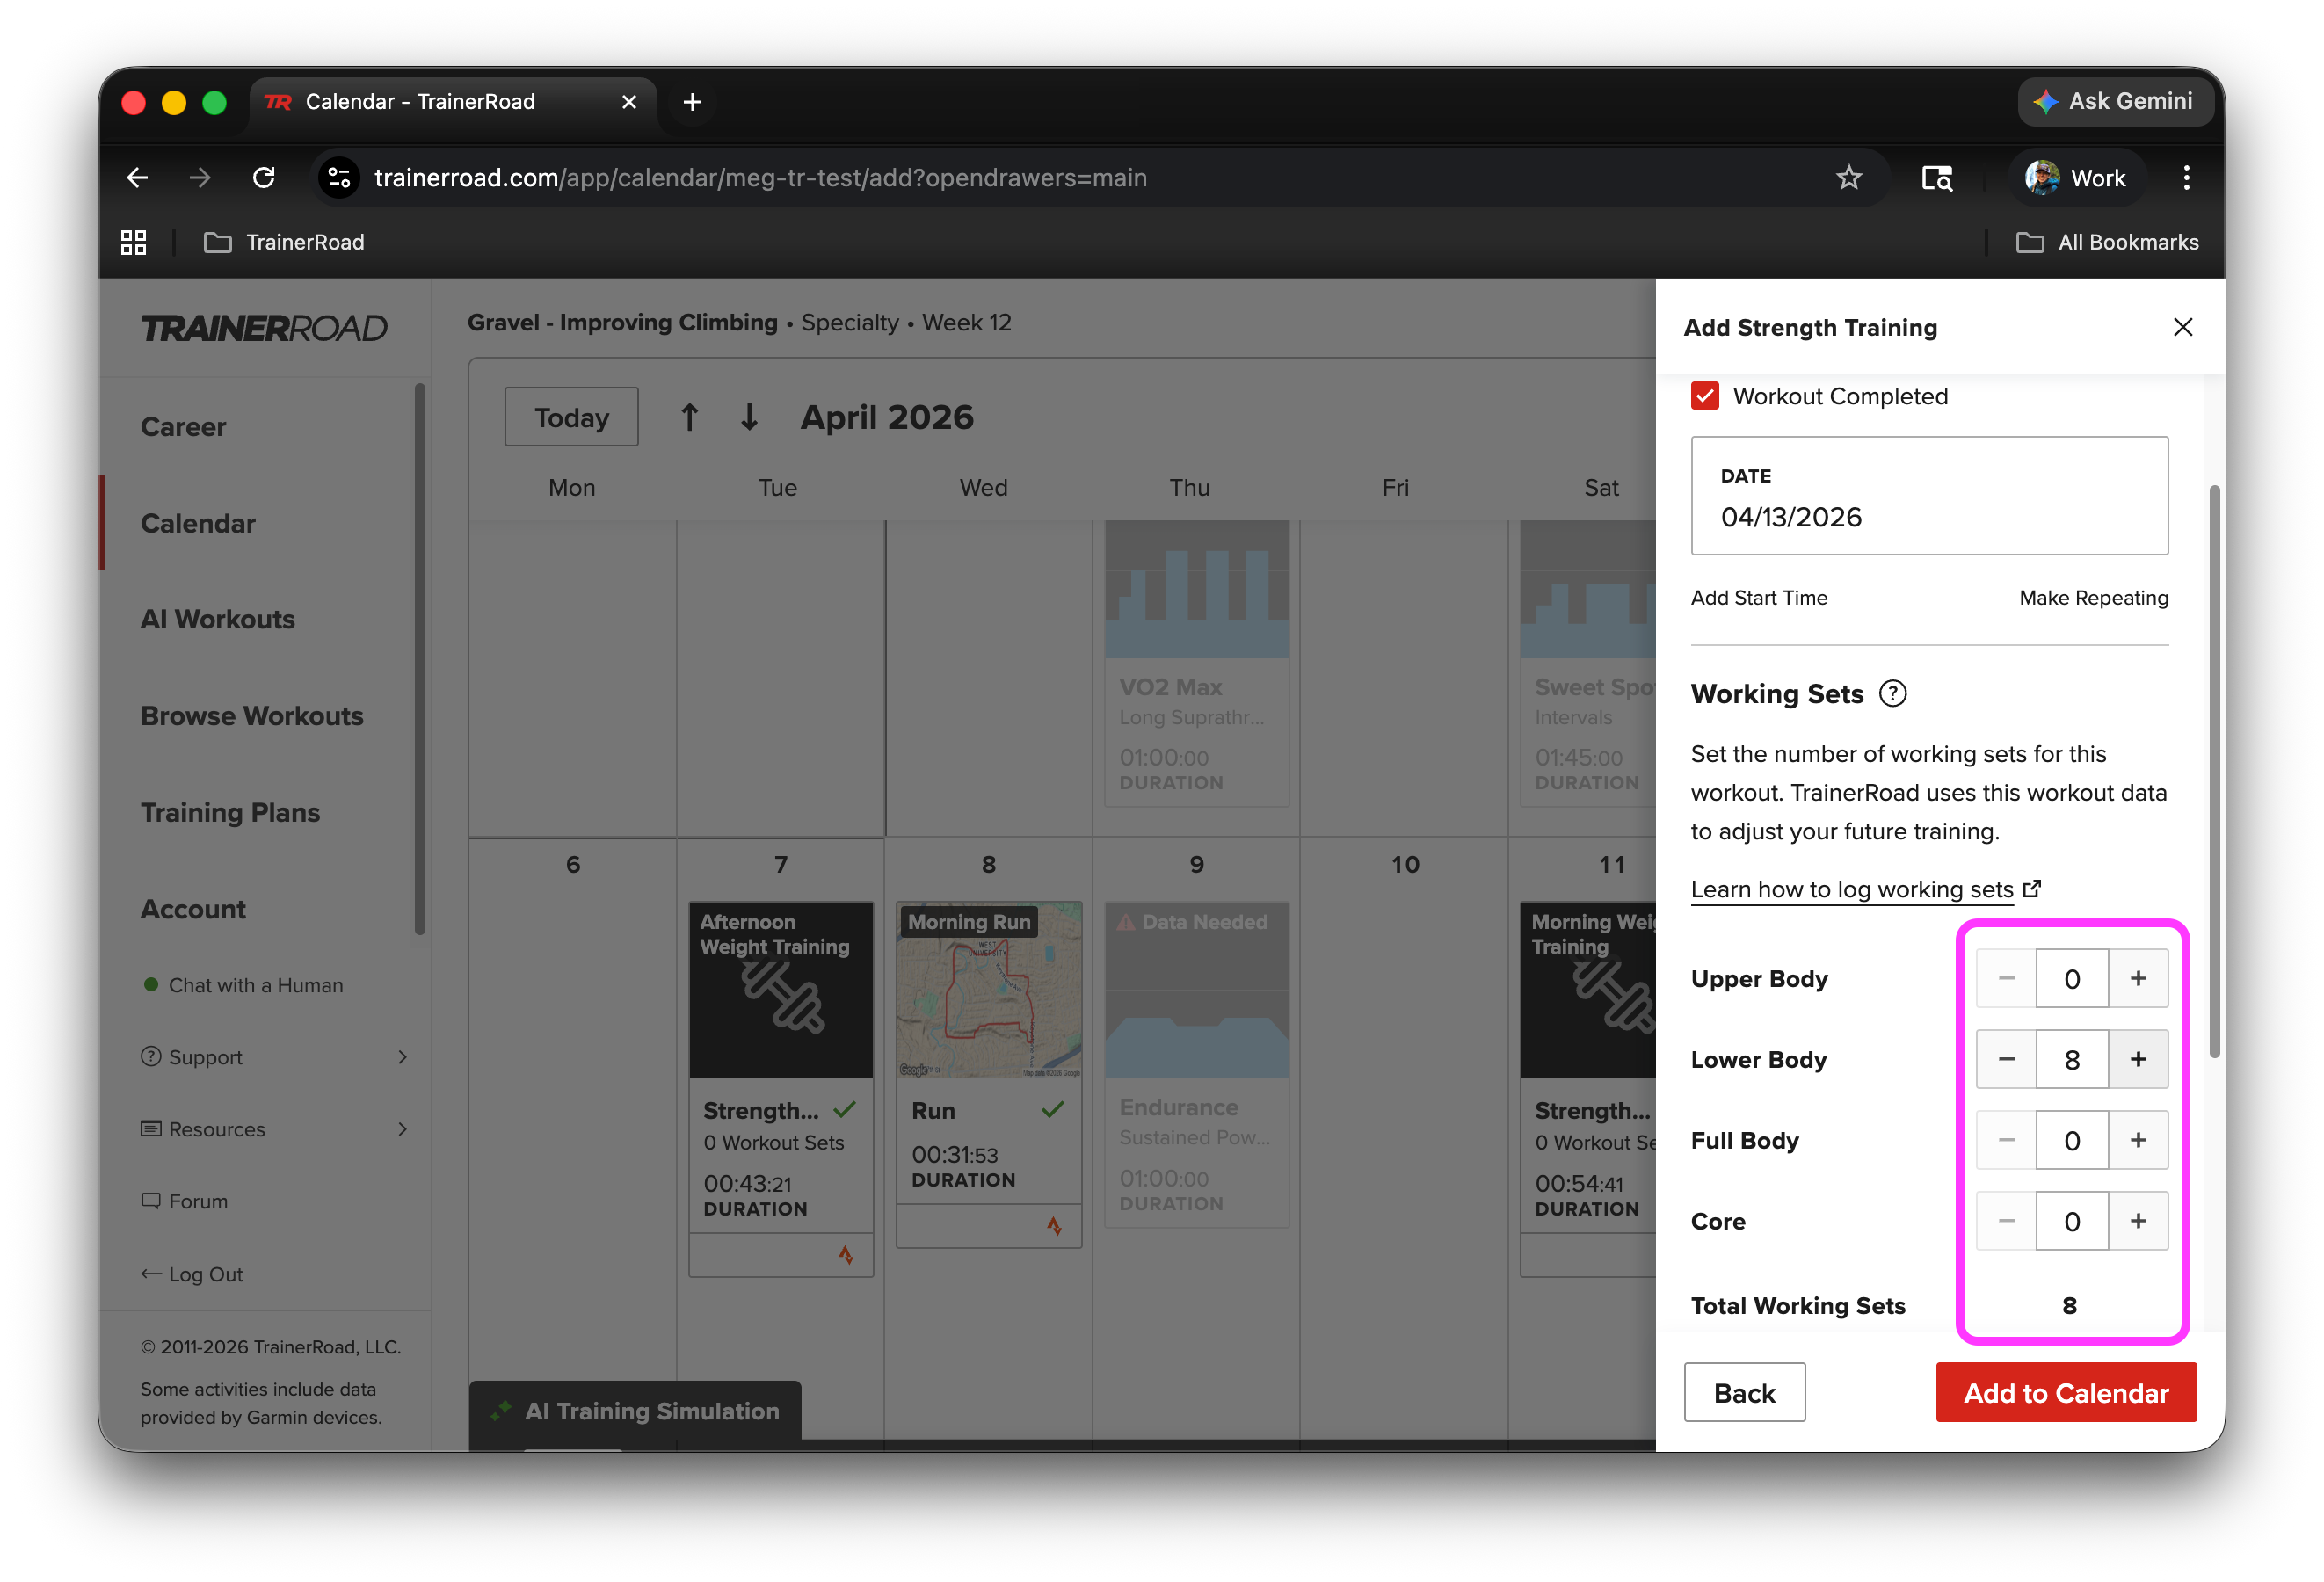
Task: Close the Add Strength Training drawer
Action: click(x=2183, y=327)
